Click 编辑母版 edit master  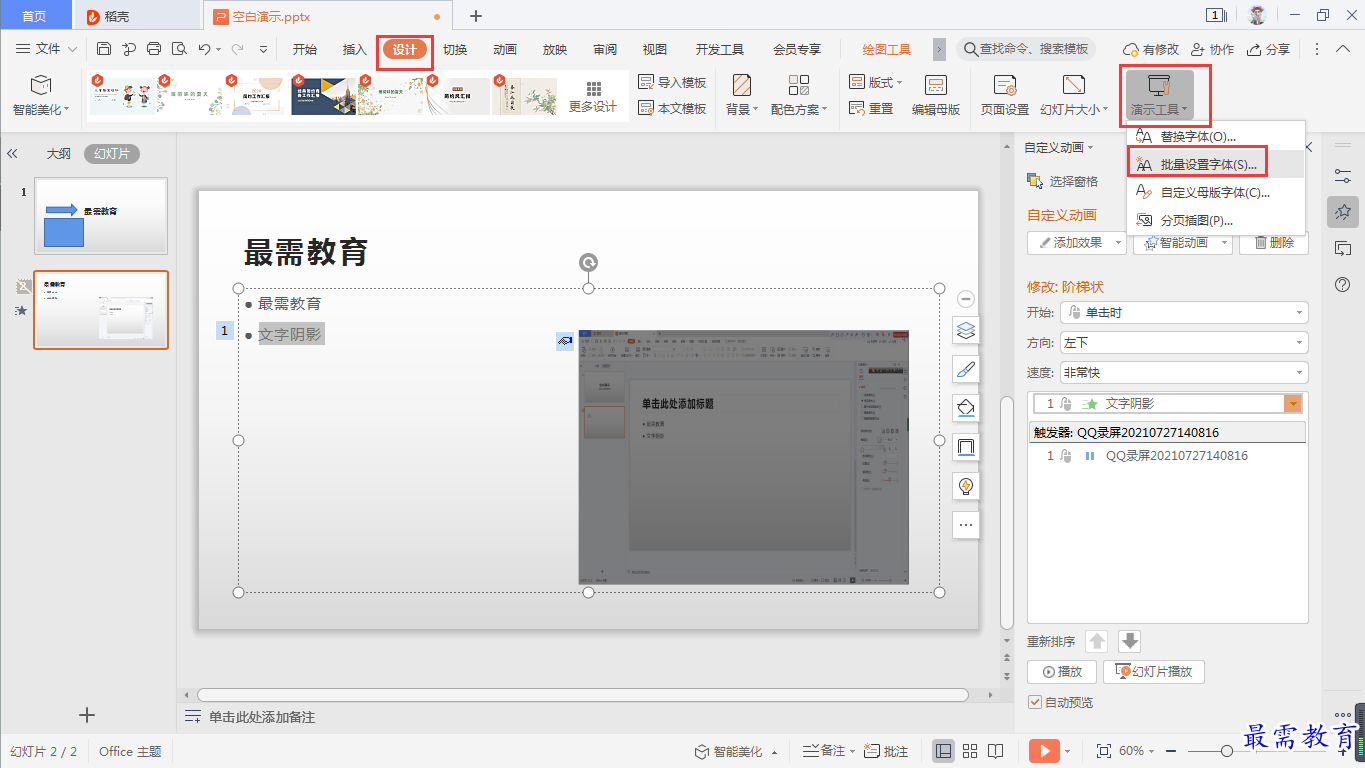[x=936, y=96]
